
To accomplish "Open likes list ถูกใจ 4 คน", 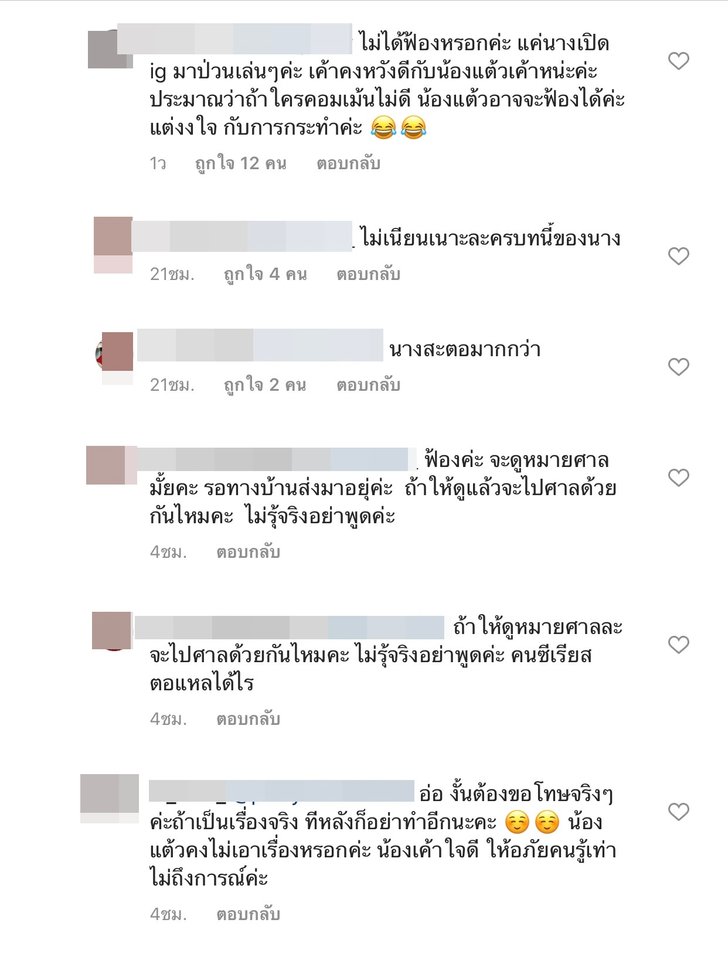I will click(x=265, y=274).
